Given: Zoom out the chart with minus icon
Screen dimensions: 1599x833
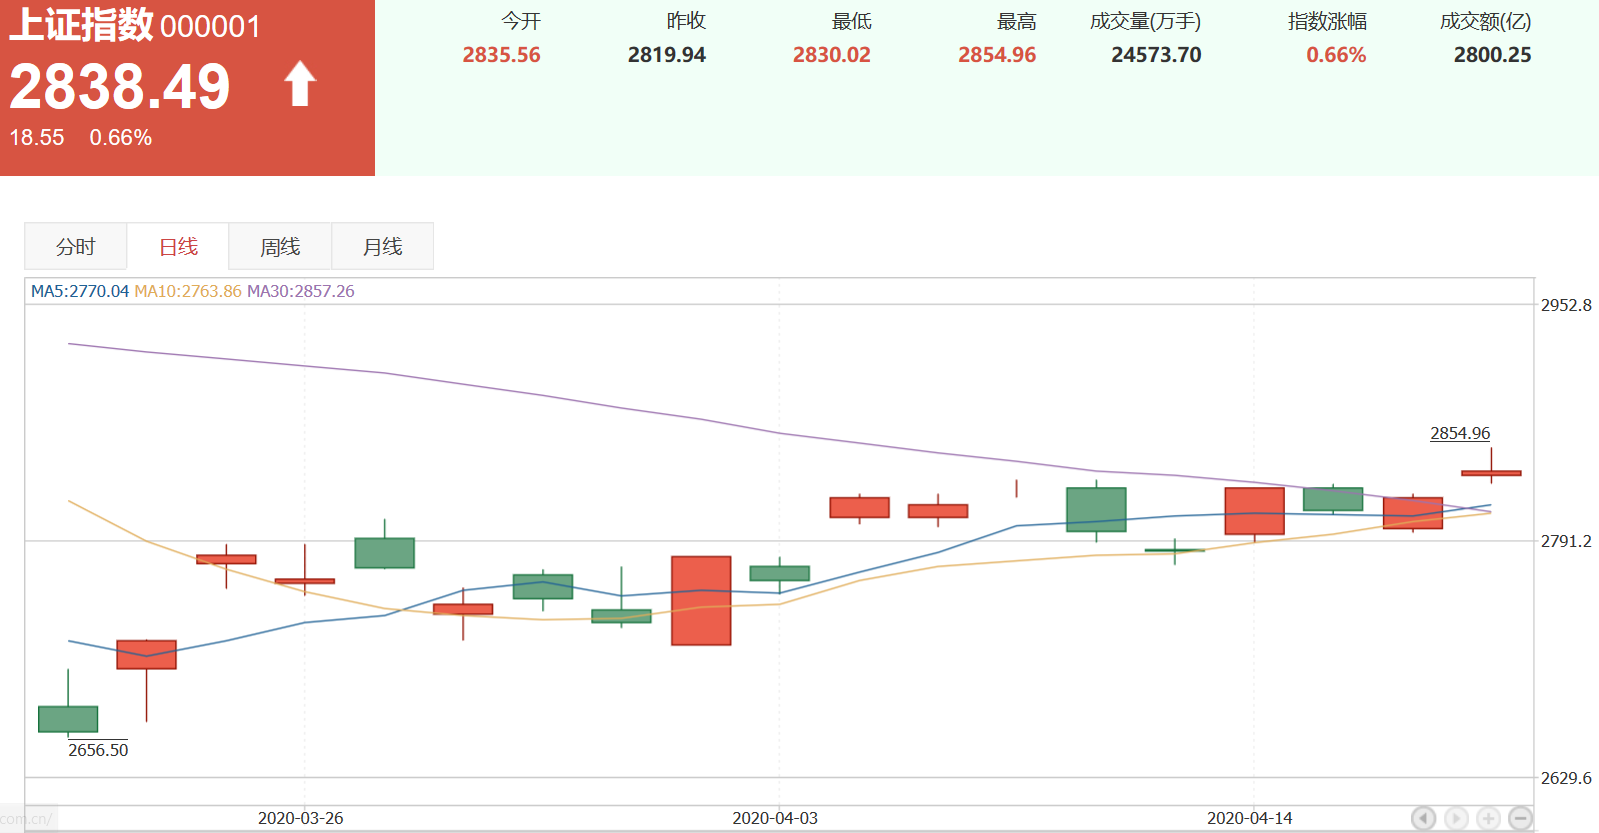Looking at the screenshot, I should (1521, 818).
